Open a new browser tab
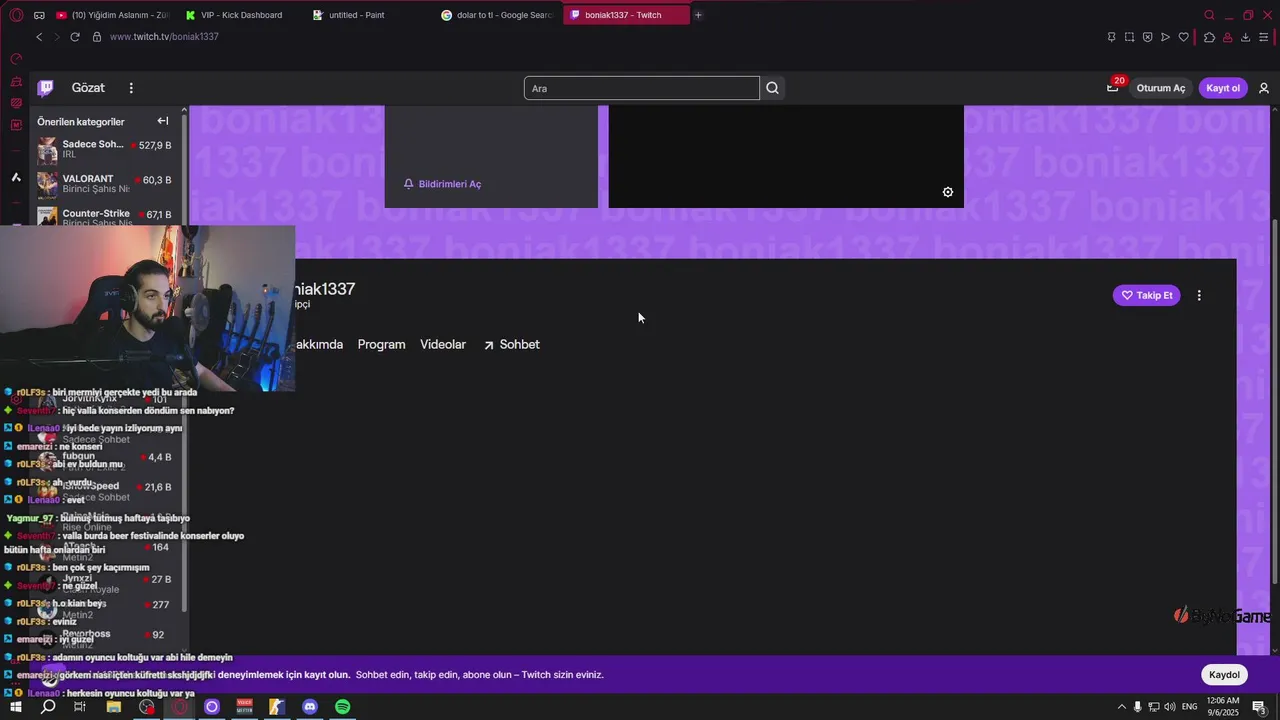This screenshot has width=1280, height=720. coord(698,15)
